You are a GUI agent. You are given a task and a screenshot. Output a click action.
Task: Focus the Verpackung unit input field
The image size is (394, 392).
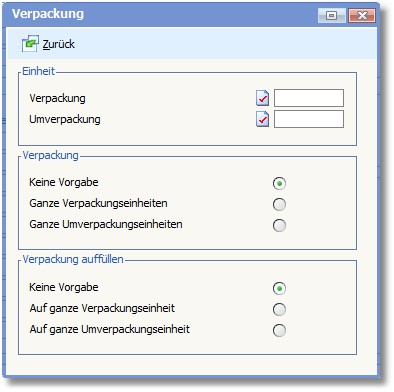[x=309, y=98]
